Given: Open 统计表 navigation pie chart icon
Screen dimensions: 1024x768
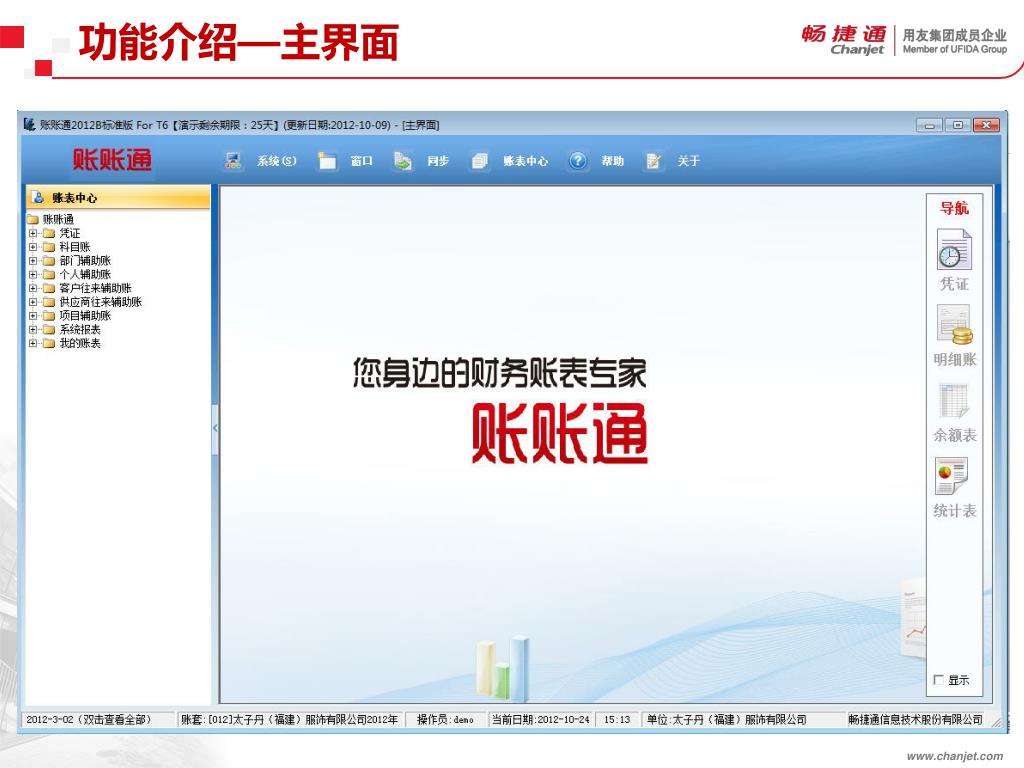Looking at the screenshot, I should click(x=952, y=476).
